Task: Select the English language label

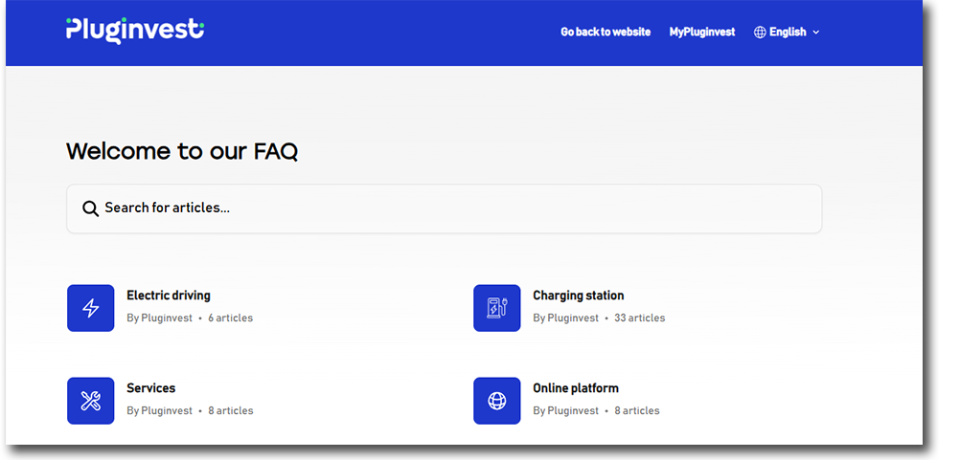Action: (787, 32)
